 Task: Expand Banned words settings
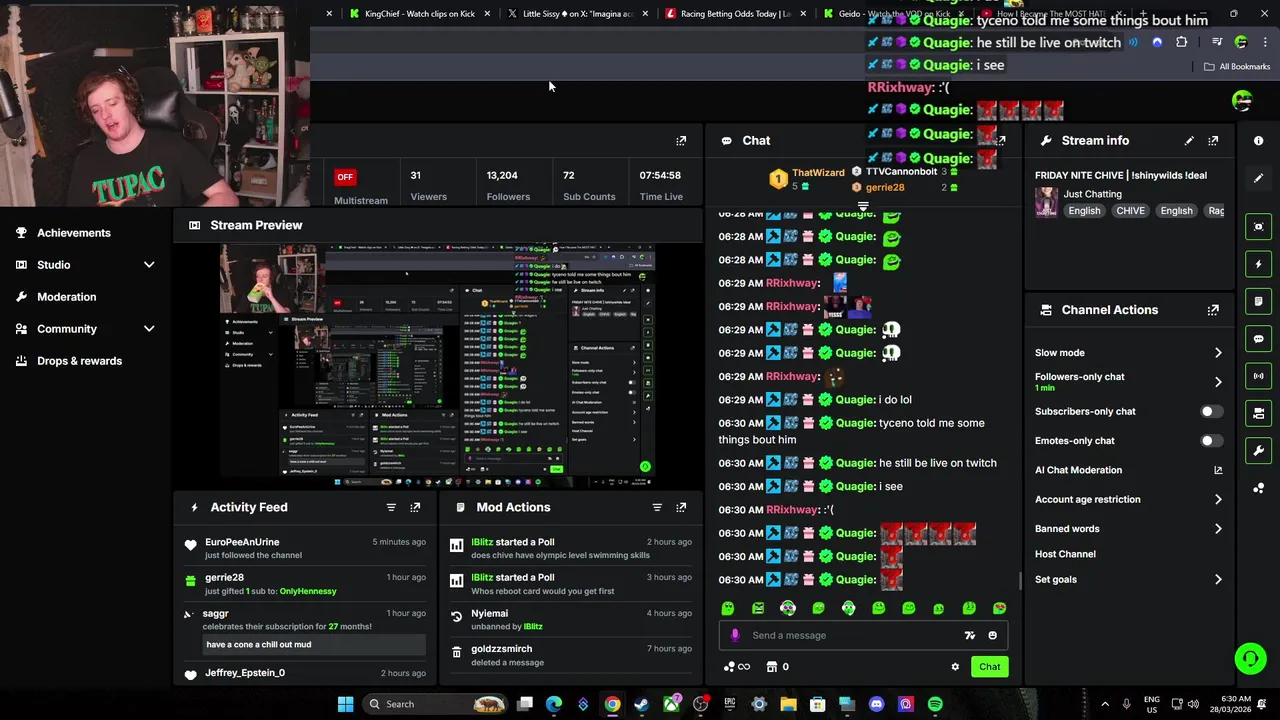1129,529
